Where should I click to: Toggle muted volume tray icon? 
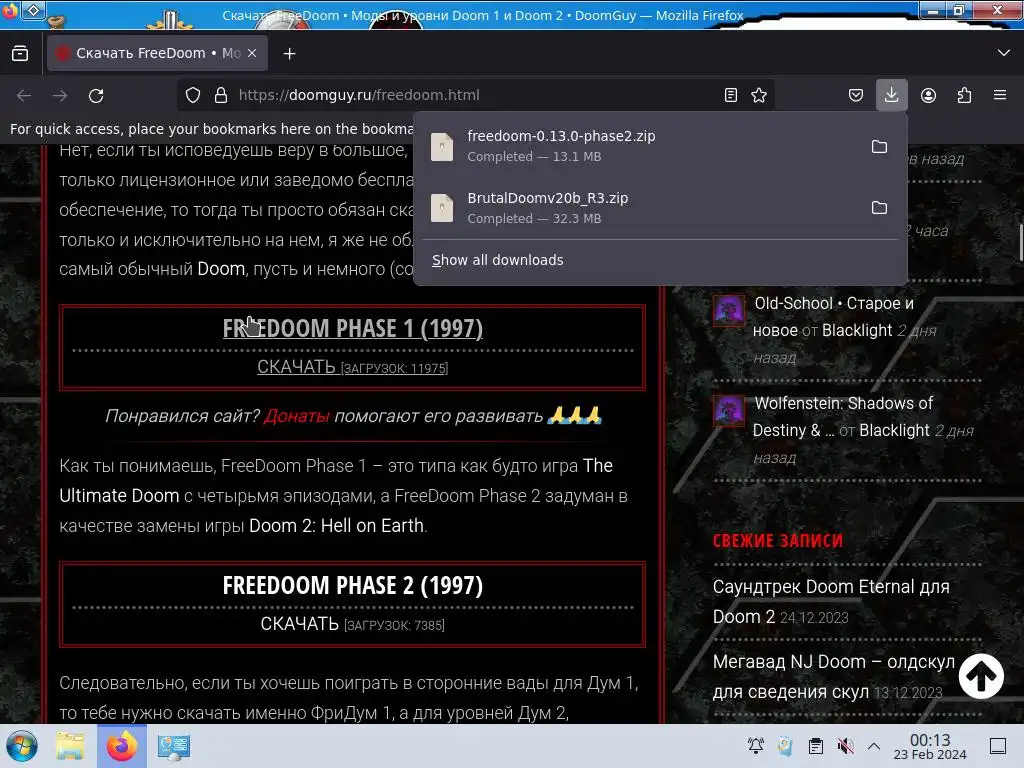(x=846, y=746)
